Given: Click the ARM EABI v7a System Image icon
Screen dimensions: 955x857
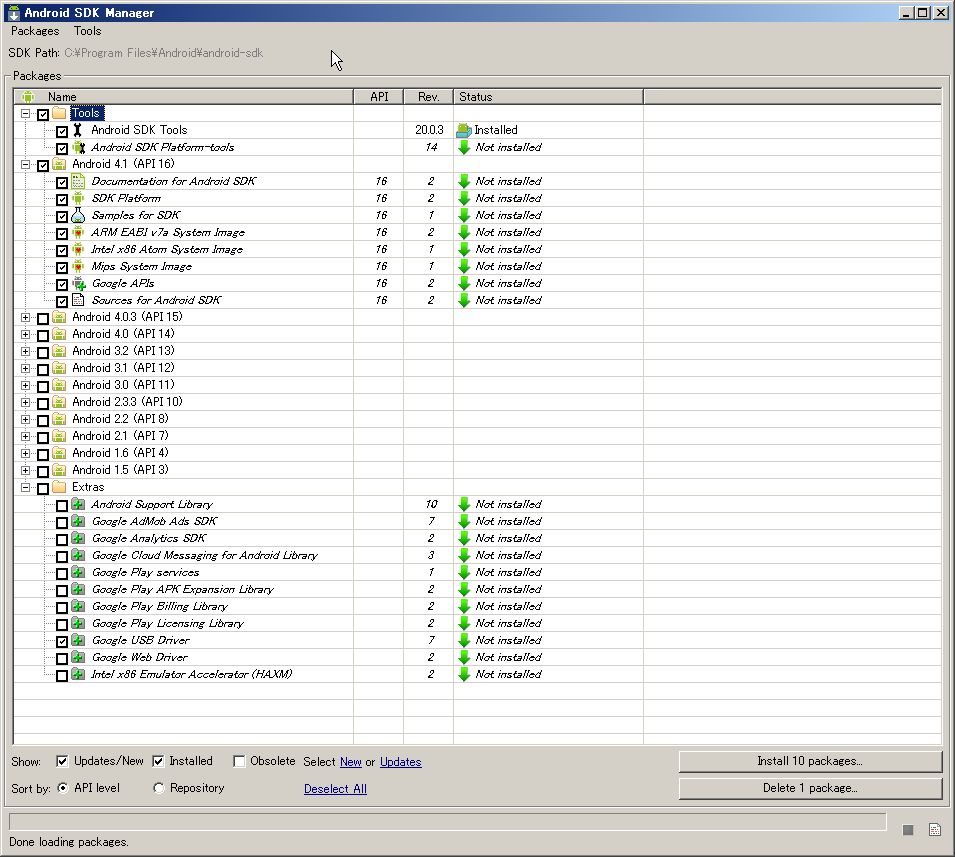Looking at the screenshot, I should coord(78,232).
